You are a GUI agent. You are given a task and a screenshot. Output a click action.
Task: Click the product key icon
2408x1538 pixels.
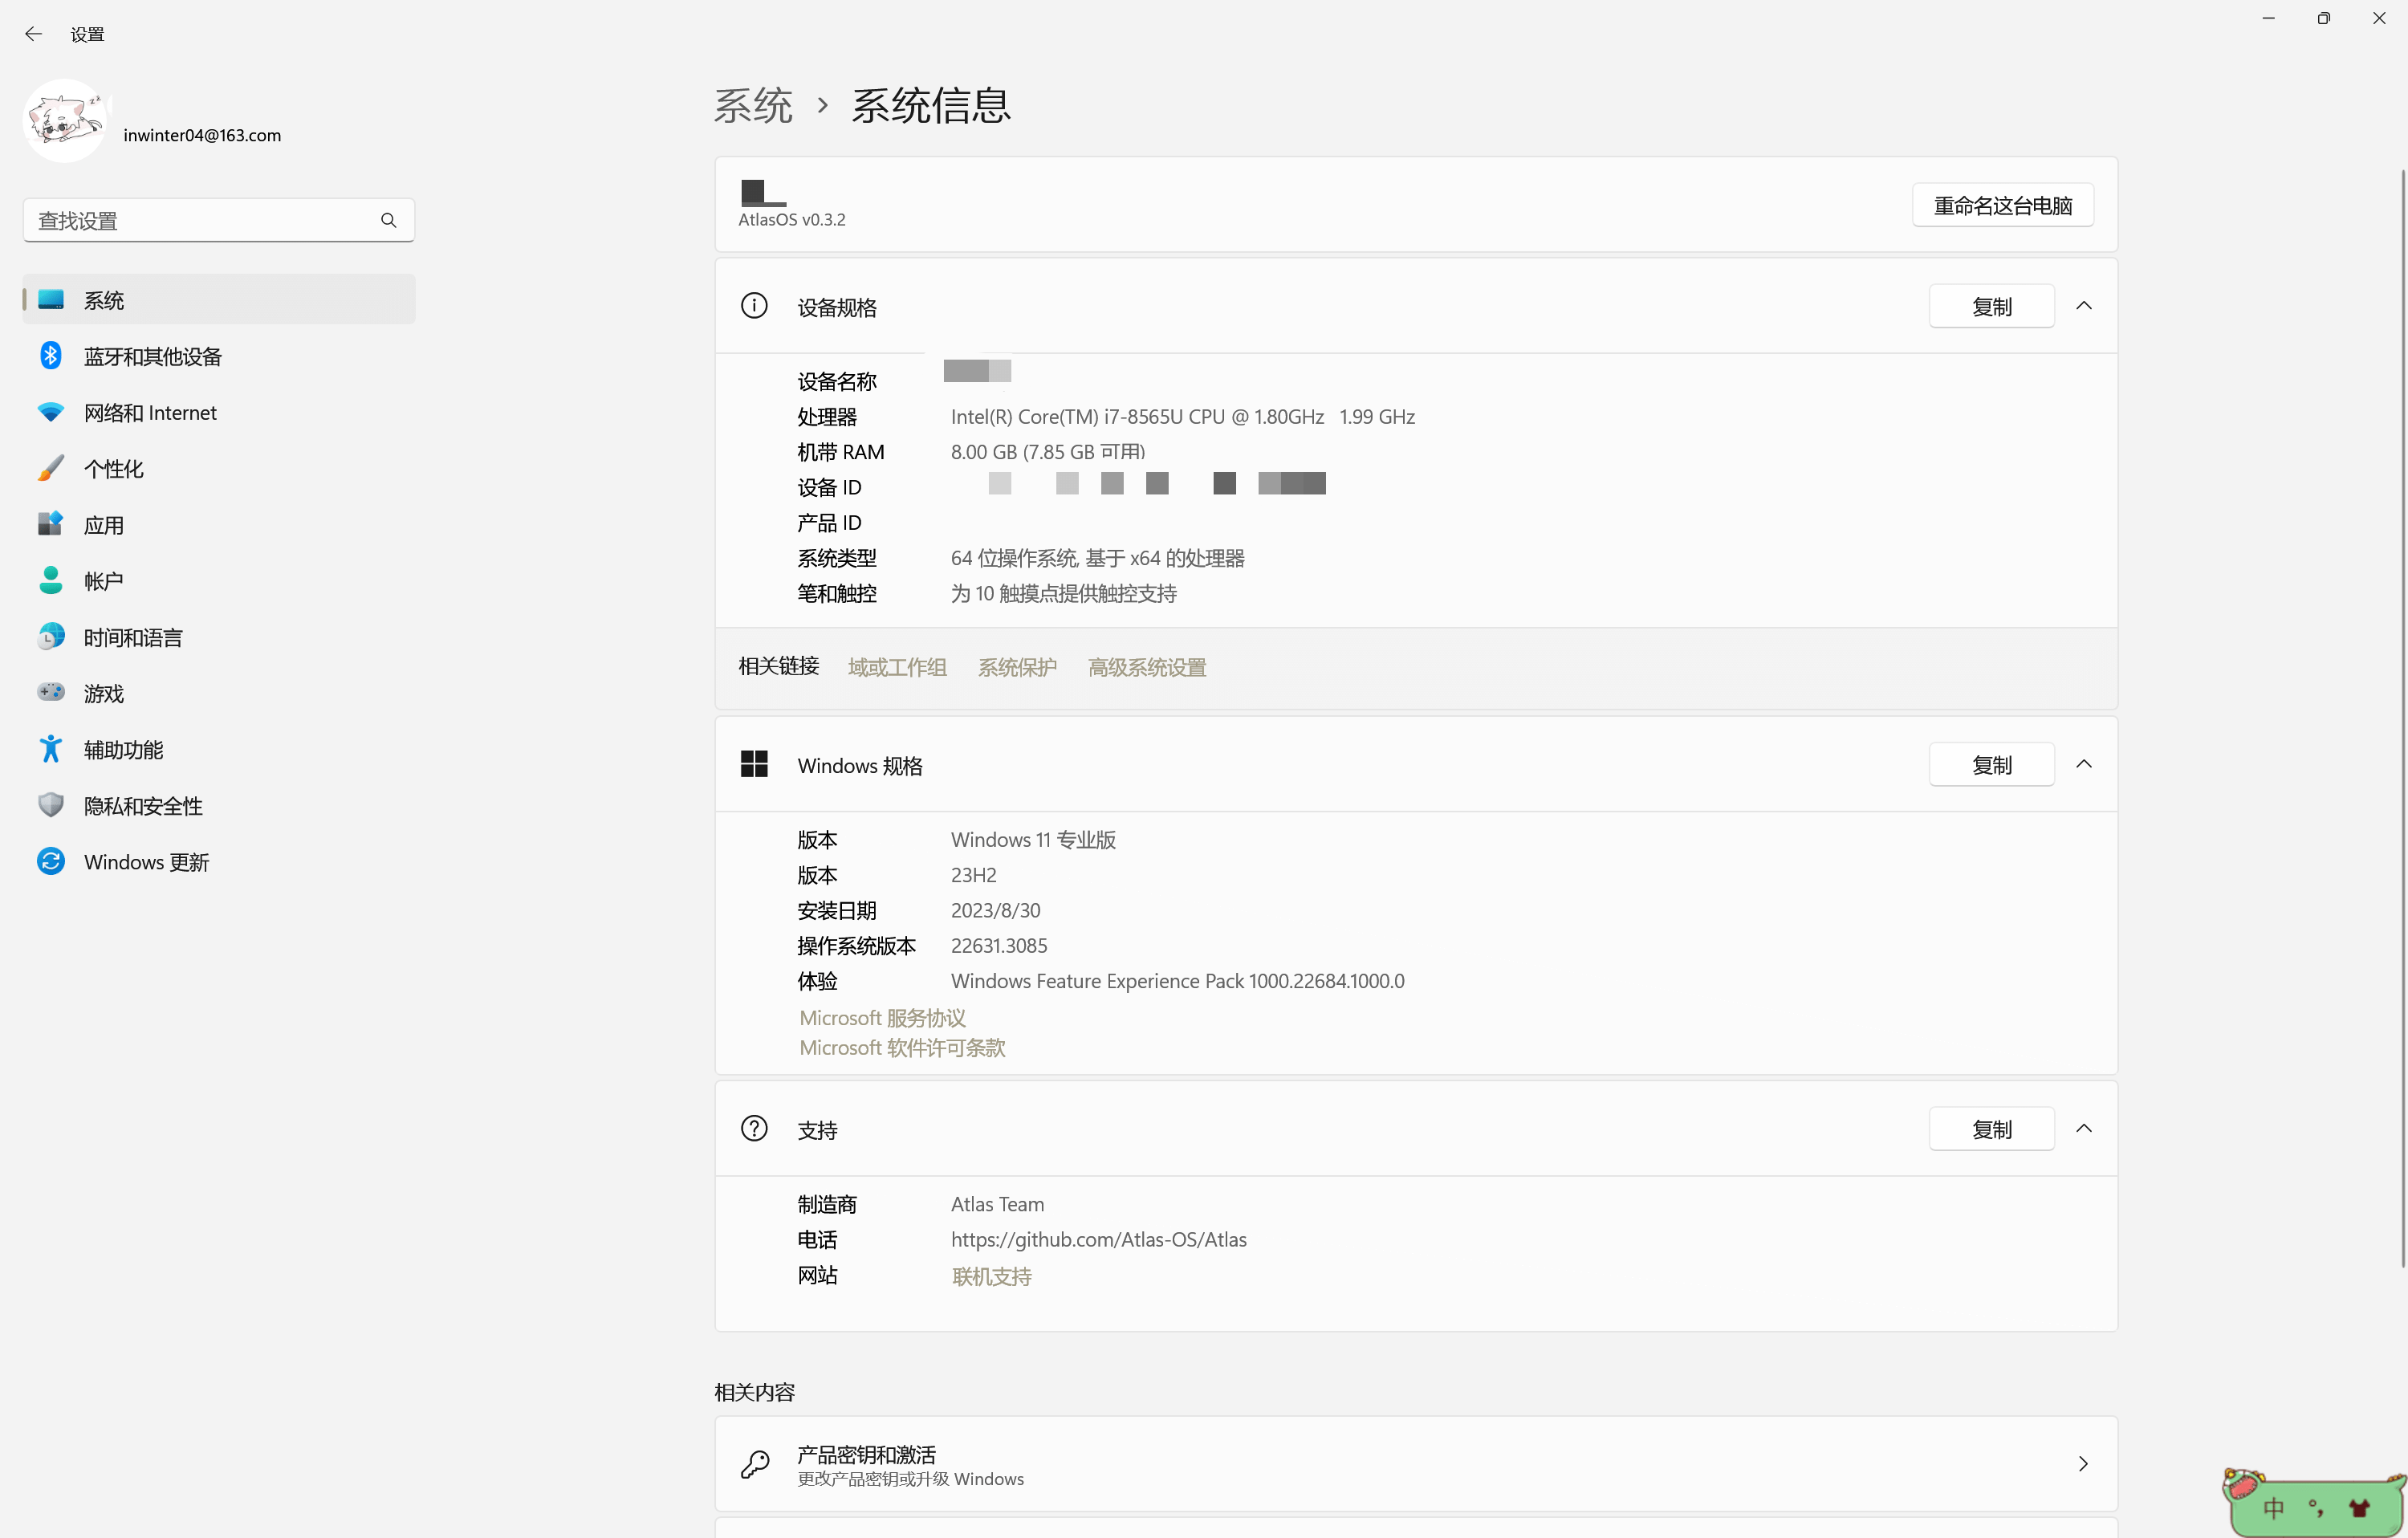755,1464
